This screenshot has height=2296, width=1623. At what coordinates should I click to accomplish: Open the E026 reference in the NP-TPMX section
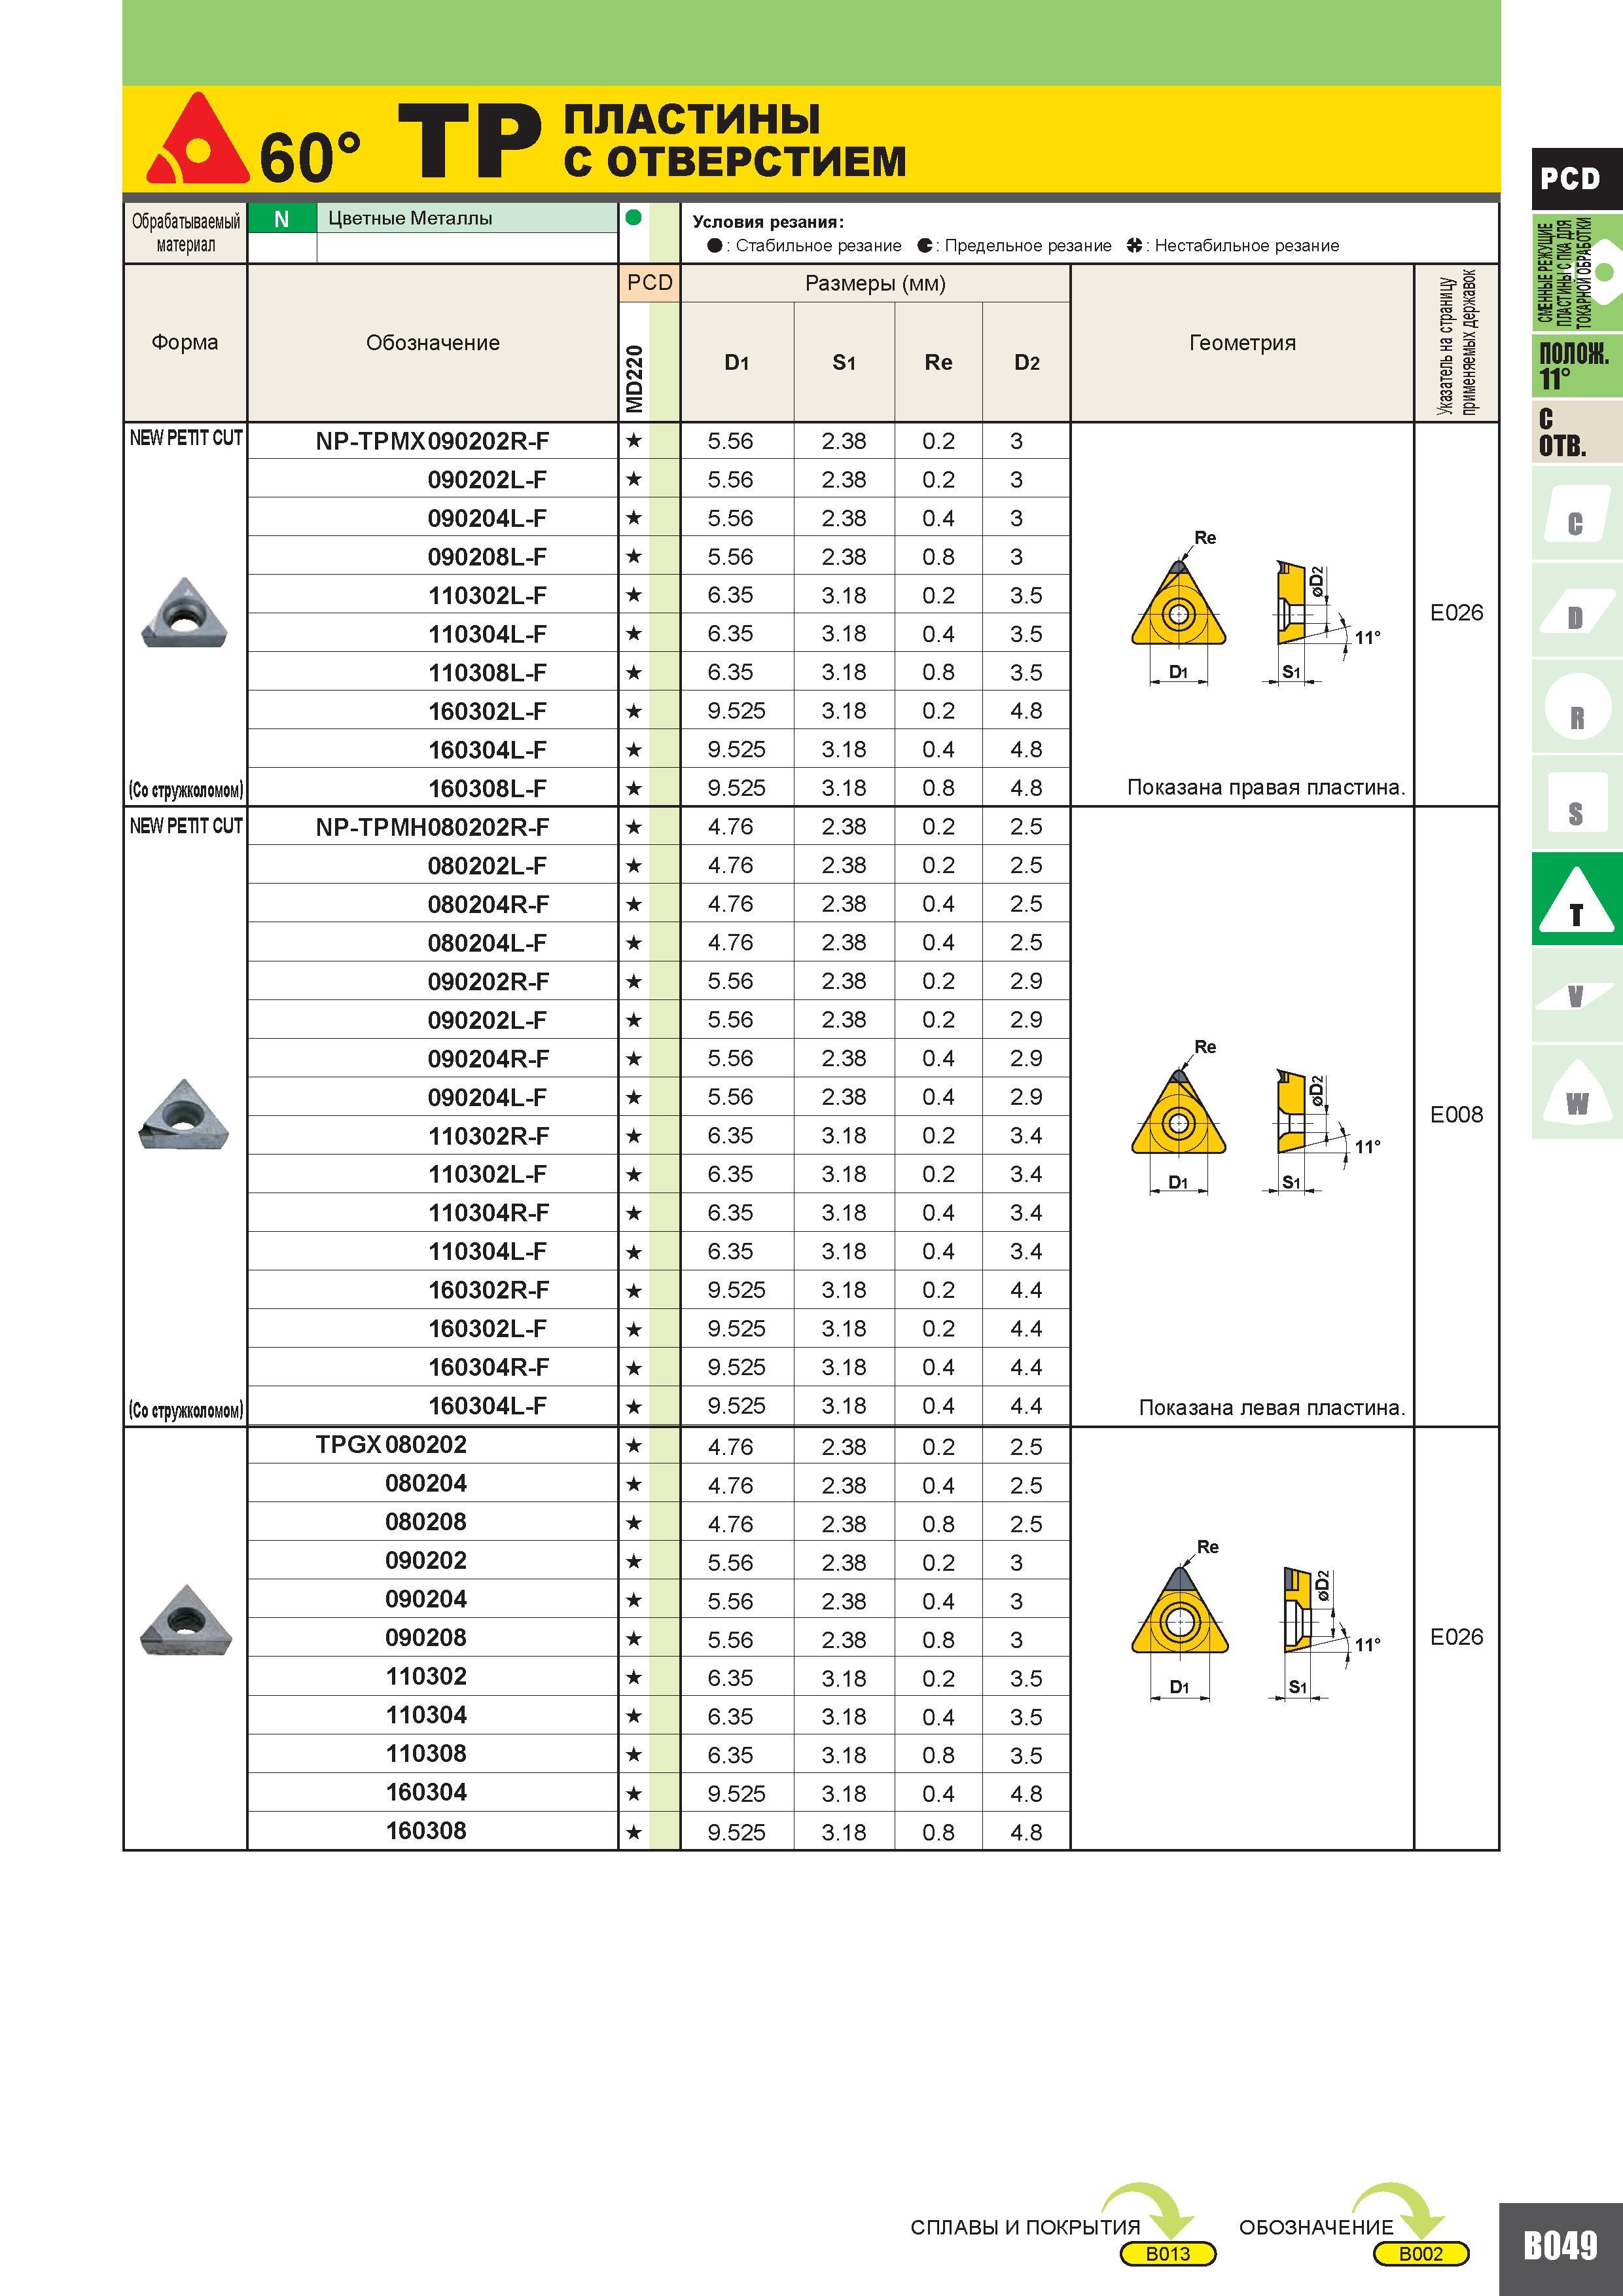click(x=1456, y=612)
